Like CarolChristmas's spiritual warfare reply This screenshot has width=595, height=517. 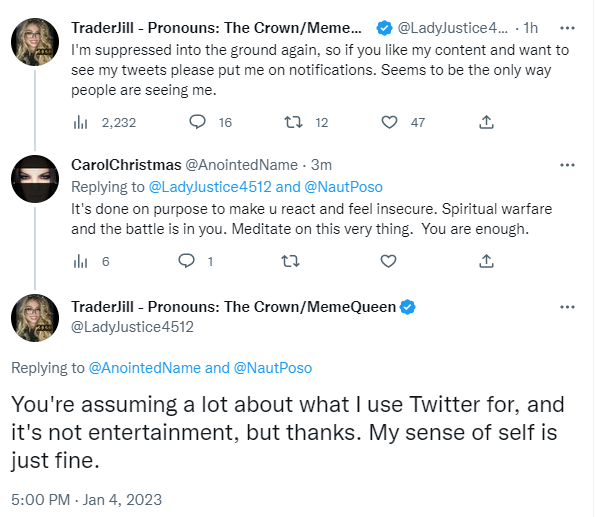click(x=388, y=261)
